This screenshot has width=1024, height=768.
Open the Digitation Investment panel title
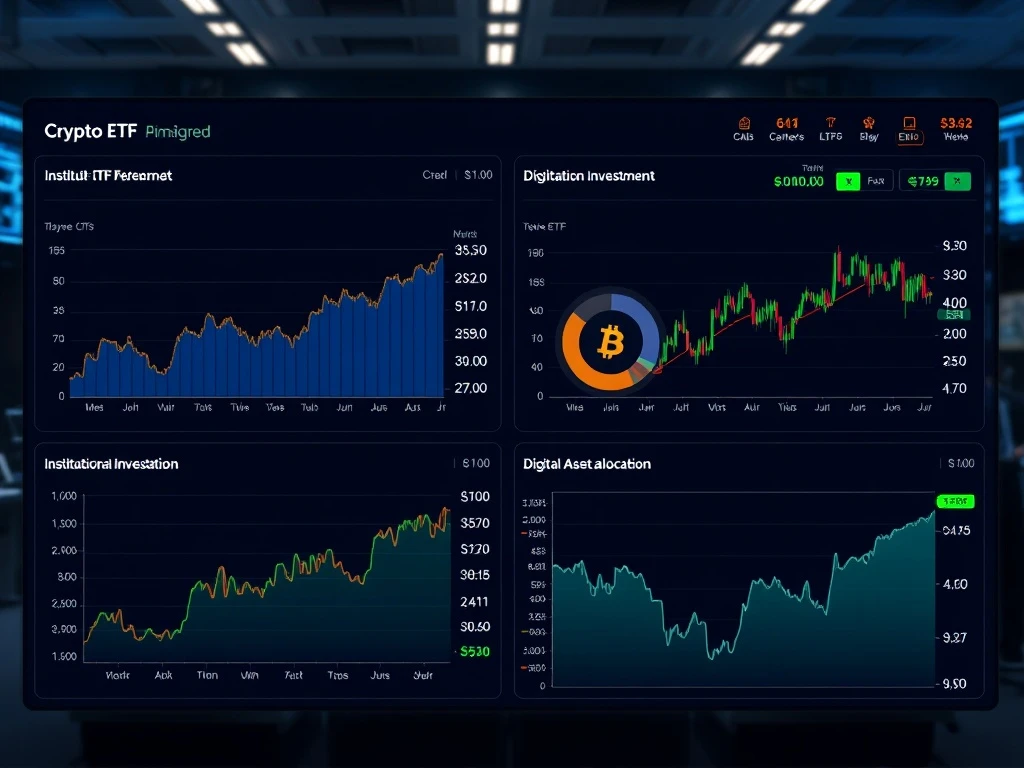pyautogui.click(x=588, y=176)
